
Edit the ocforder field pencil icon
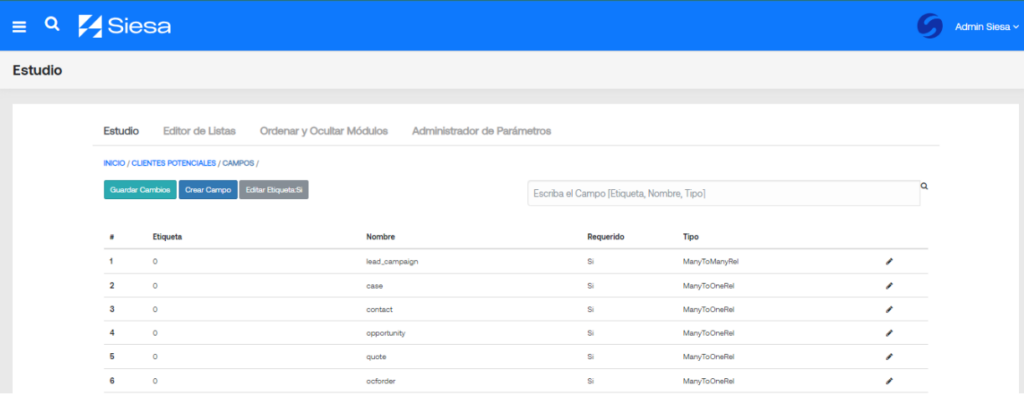(889, 381)
